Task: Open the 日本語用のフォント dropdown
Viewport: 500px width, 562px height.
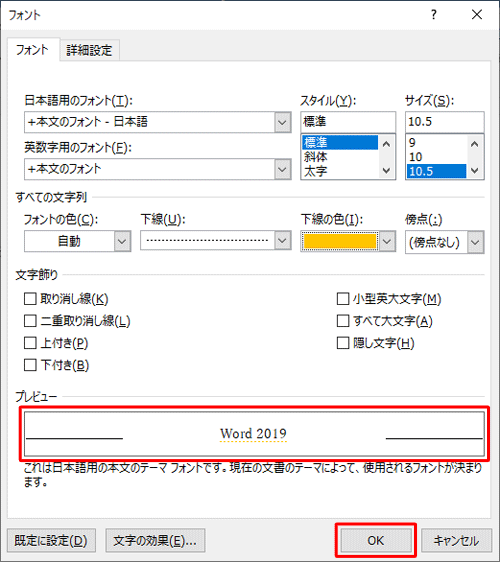Action: click(x=282, y=122)
